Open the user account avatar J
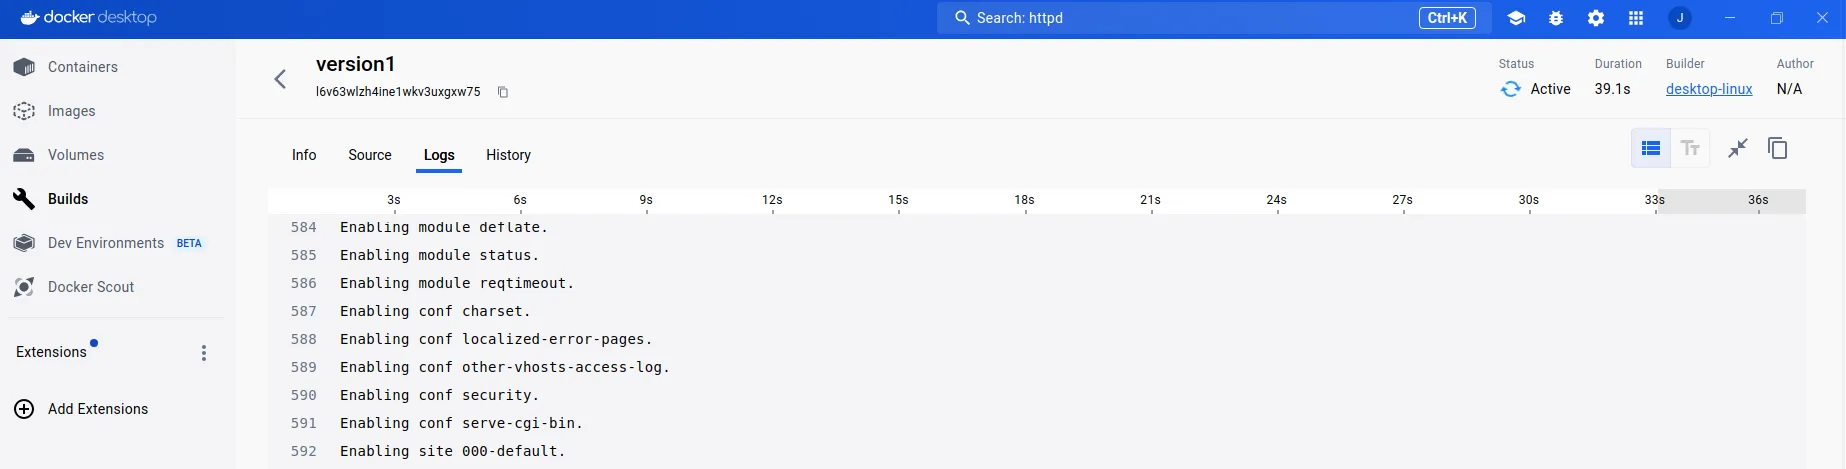This screenshot has height=469, width=1846. coord(1680,18)
